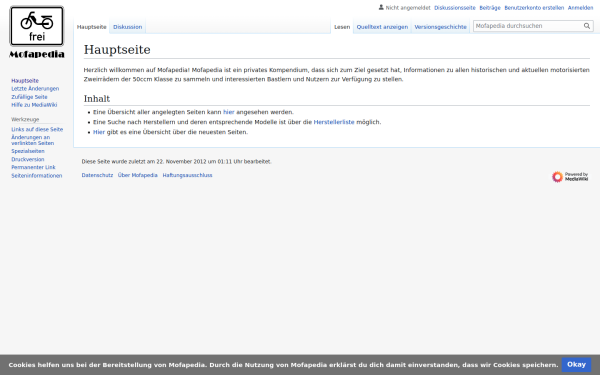Screen dimensions: 600x375
Task: Click the Hauptseite page heading
Action: tap(117, 50)
